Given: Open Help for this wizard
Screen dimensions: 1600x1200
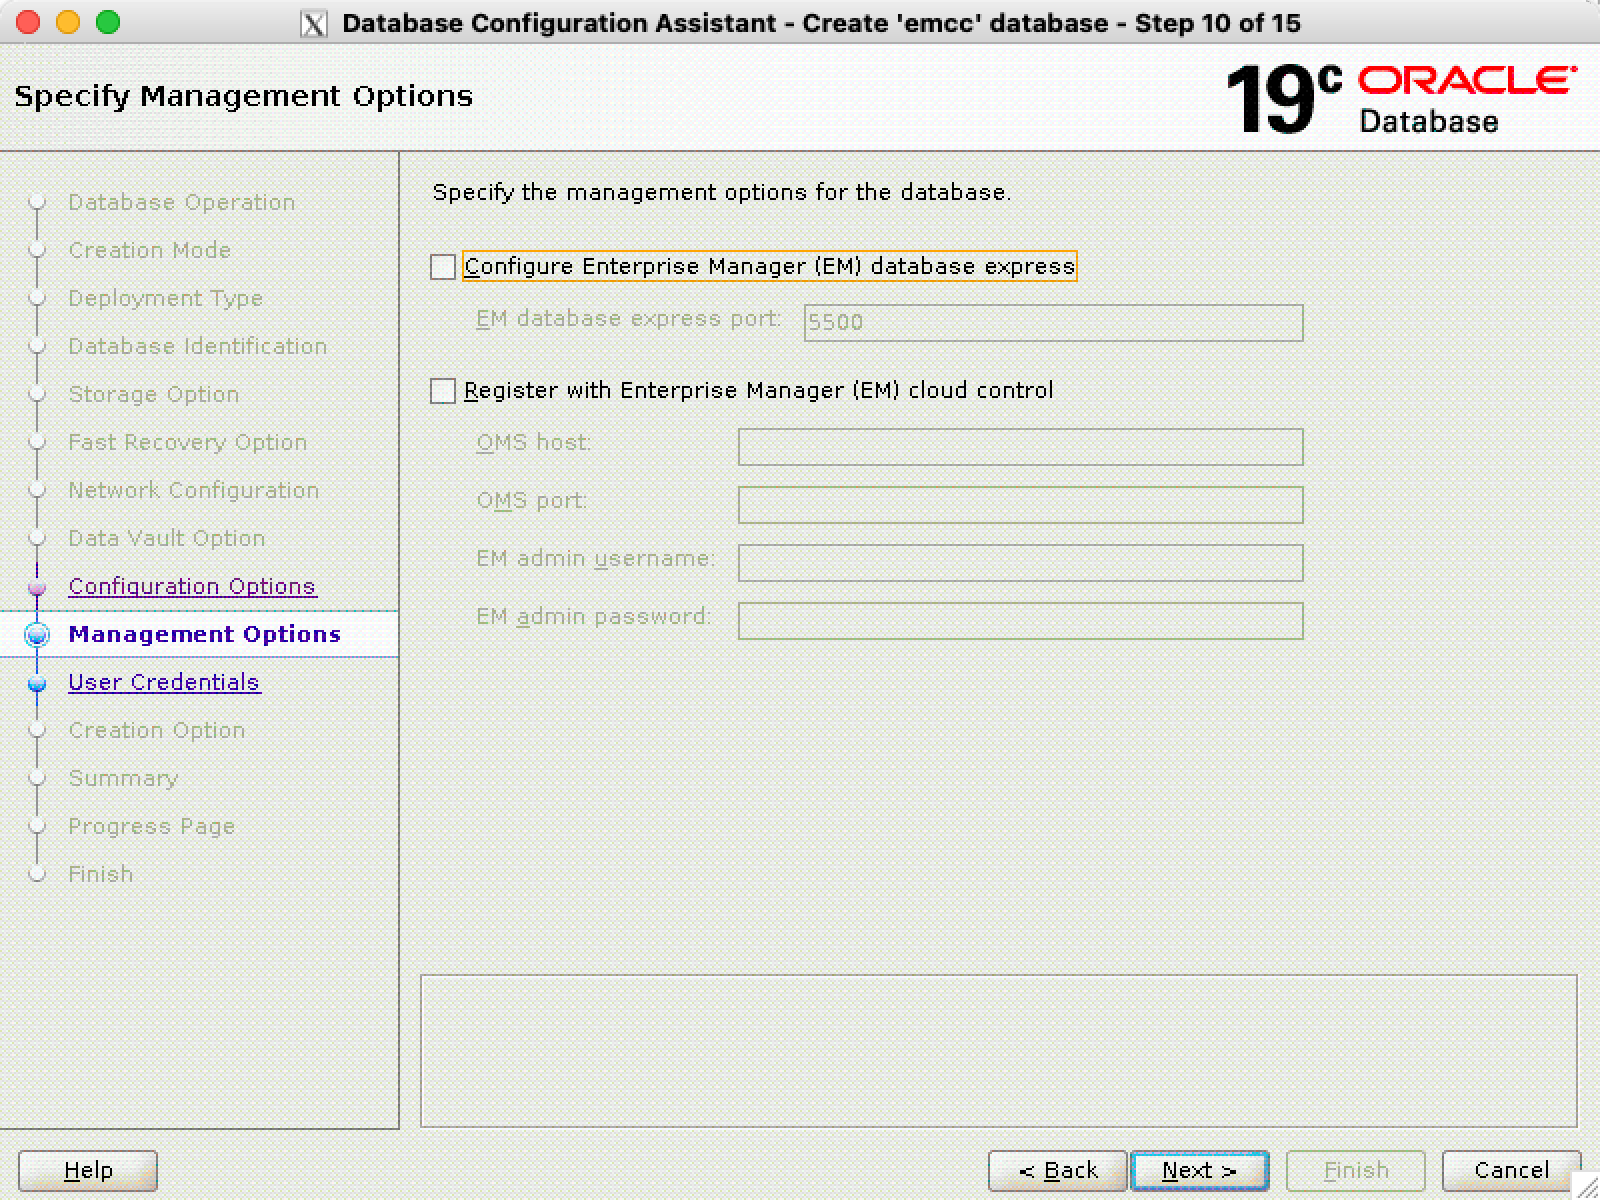Looking at the screenshot, I should pyautogui.click(x=88, y=1170).
